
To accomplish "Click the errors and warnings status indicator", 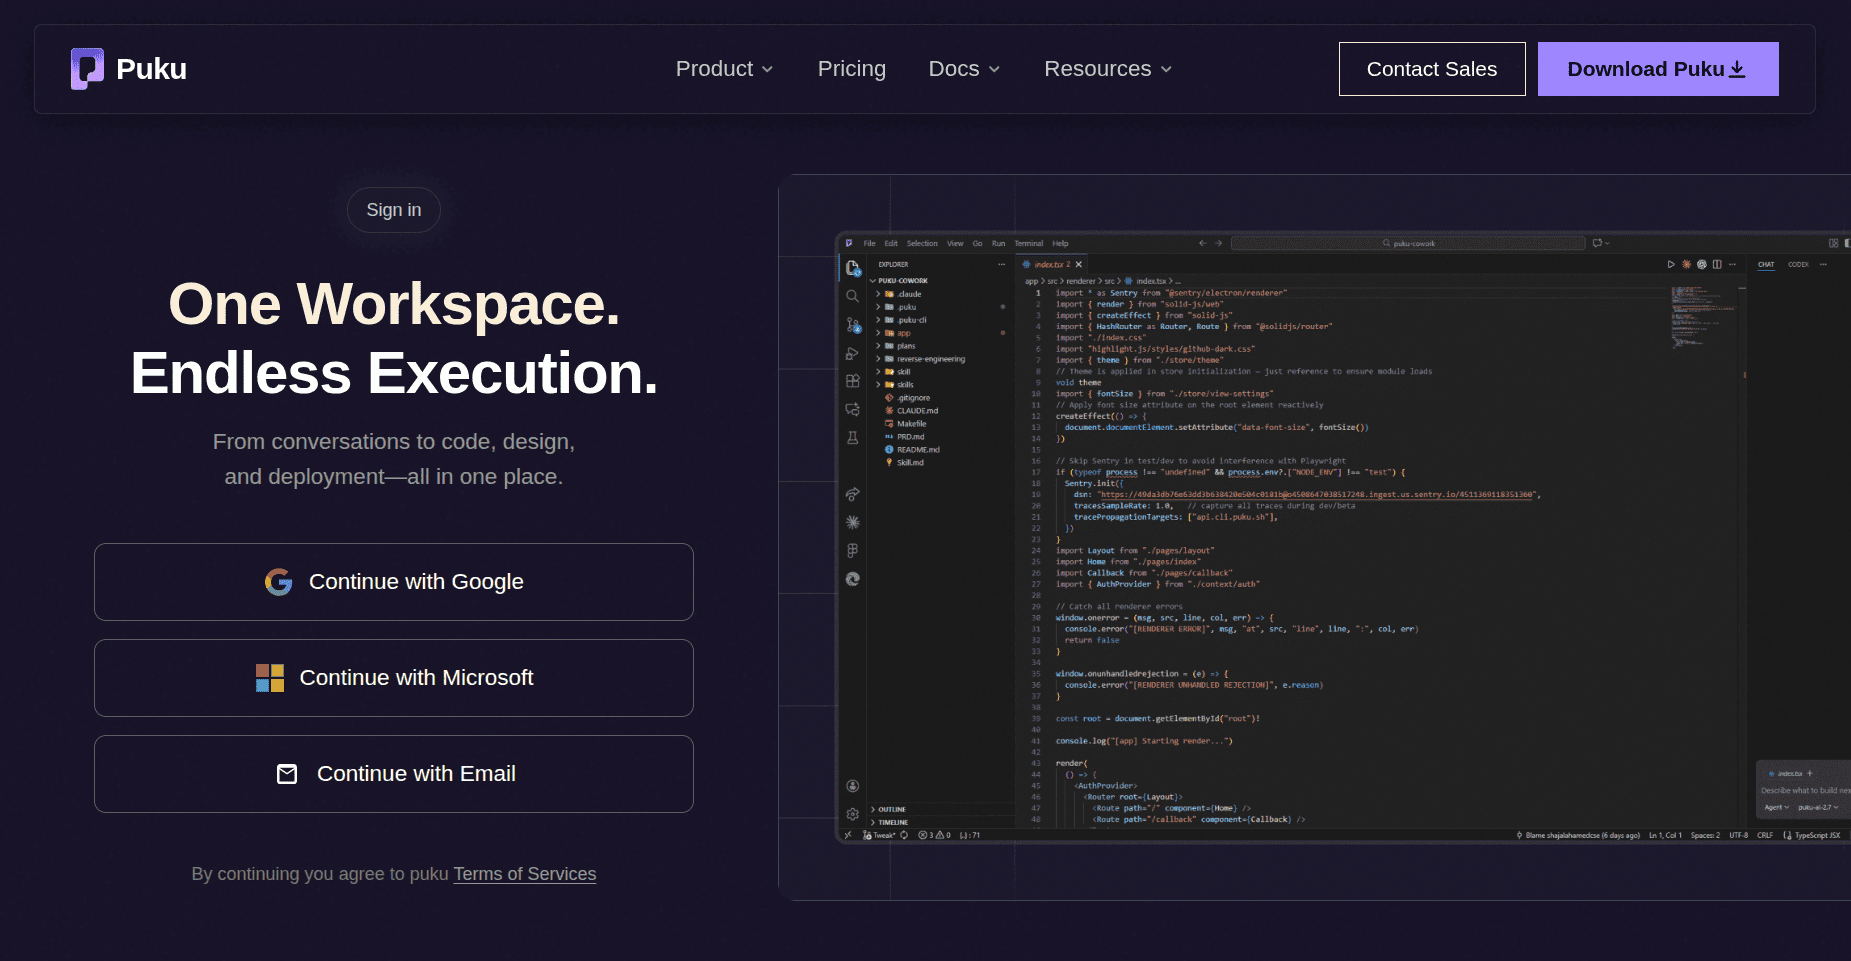I will [x=934, y=835].
